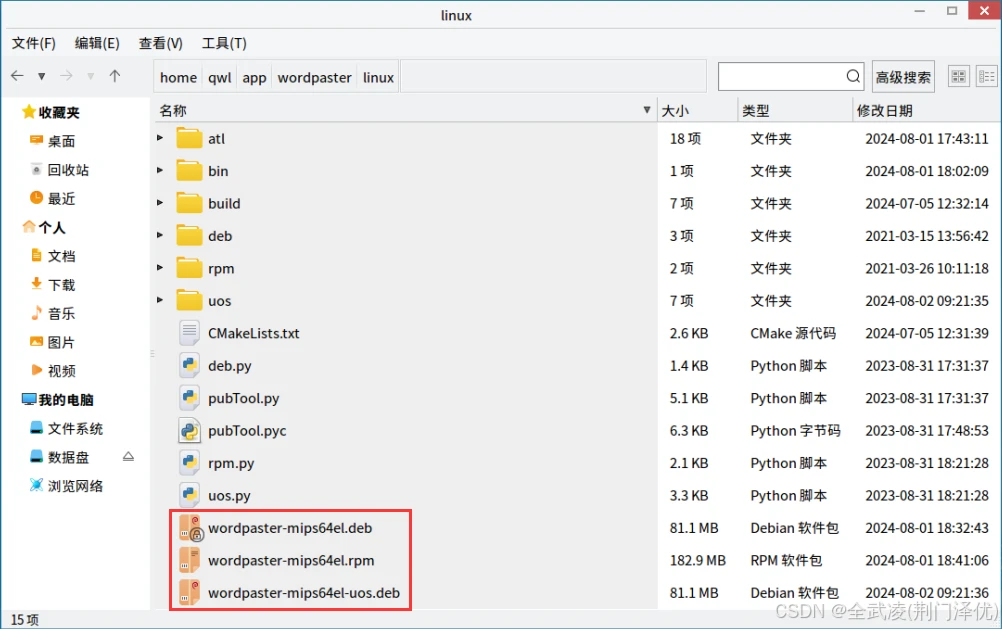This screenshot has width=1002, height=629.
Task: Navigate to app in breadcrumb
Action: point(254,77)
